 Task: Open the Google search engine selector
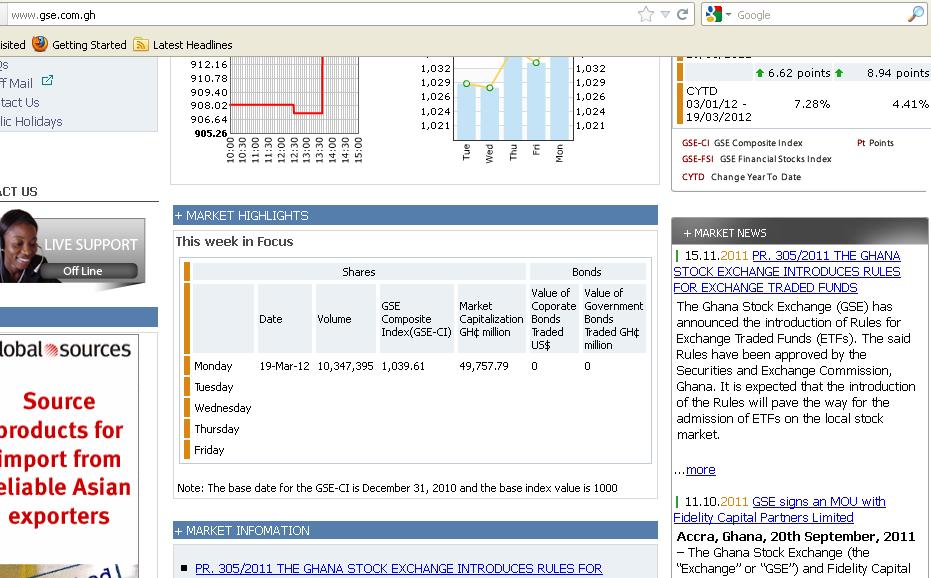(718, 14)
